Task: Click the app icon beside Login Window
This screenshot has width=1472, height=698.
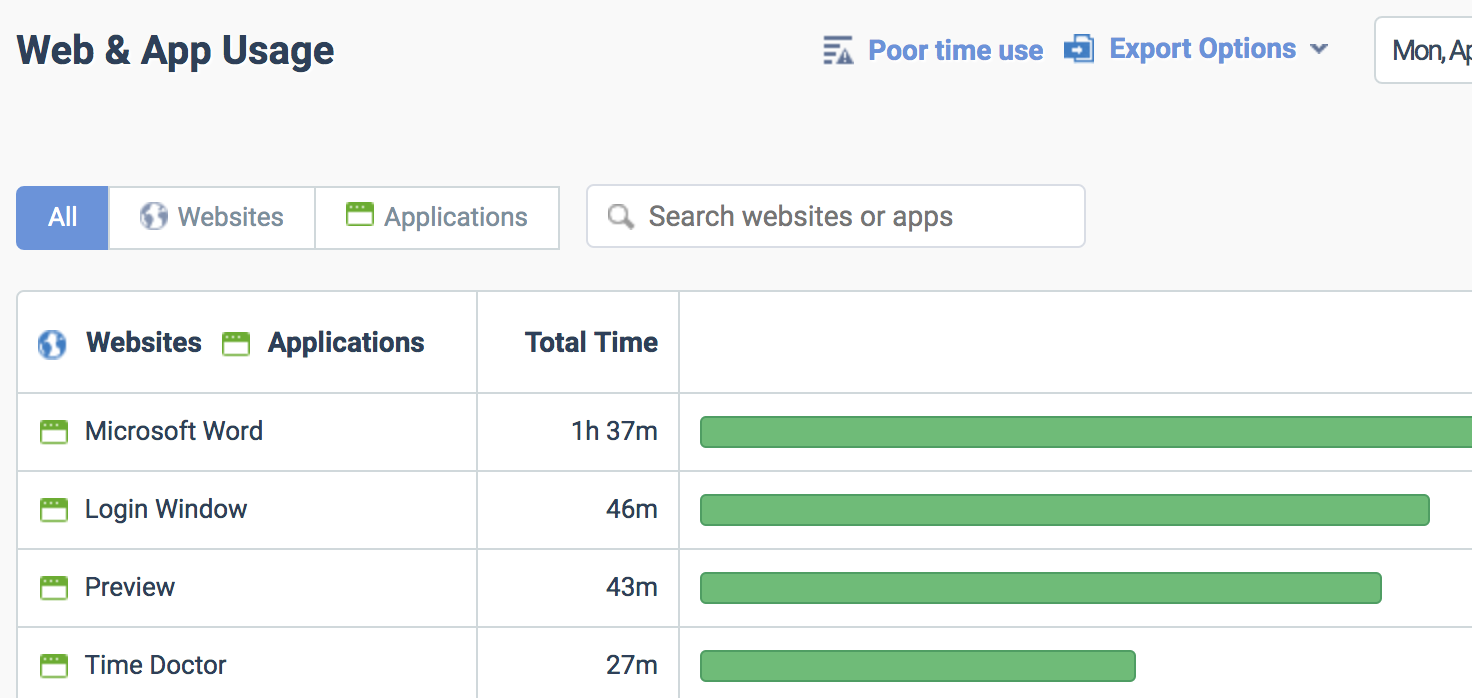Action: click(54, 510)
